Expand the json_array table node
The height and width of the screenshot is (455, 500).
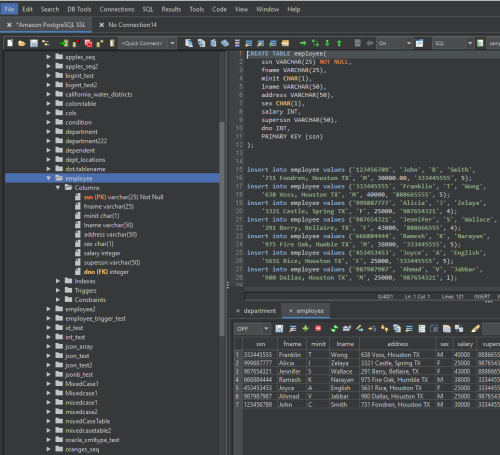49,346
